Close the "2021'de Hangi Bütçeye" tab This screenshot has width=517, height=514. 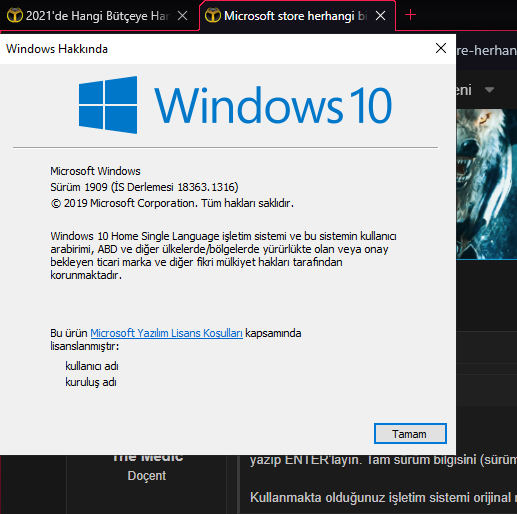click(x=182, y=15)
